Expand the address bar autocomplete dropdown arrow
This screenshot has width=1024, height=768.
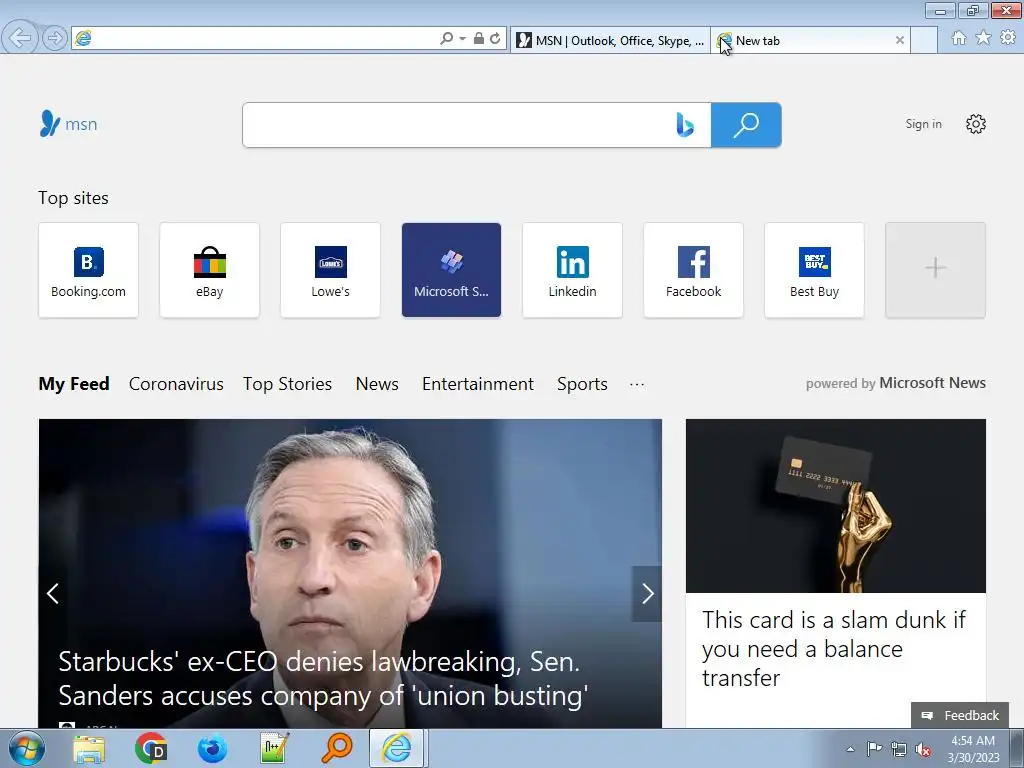click(x=462, y=39)
